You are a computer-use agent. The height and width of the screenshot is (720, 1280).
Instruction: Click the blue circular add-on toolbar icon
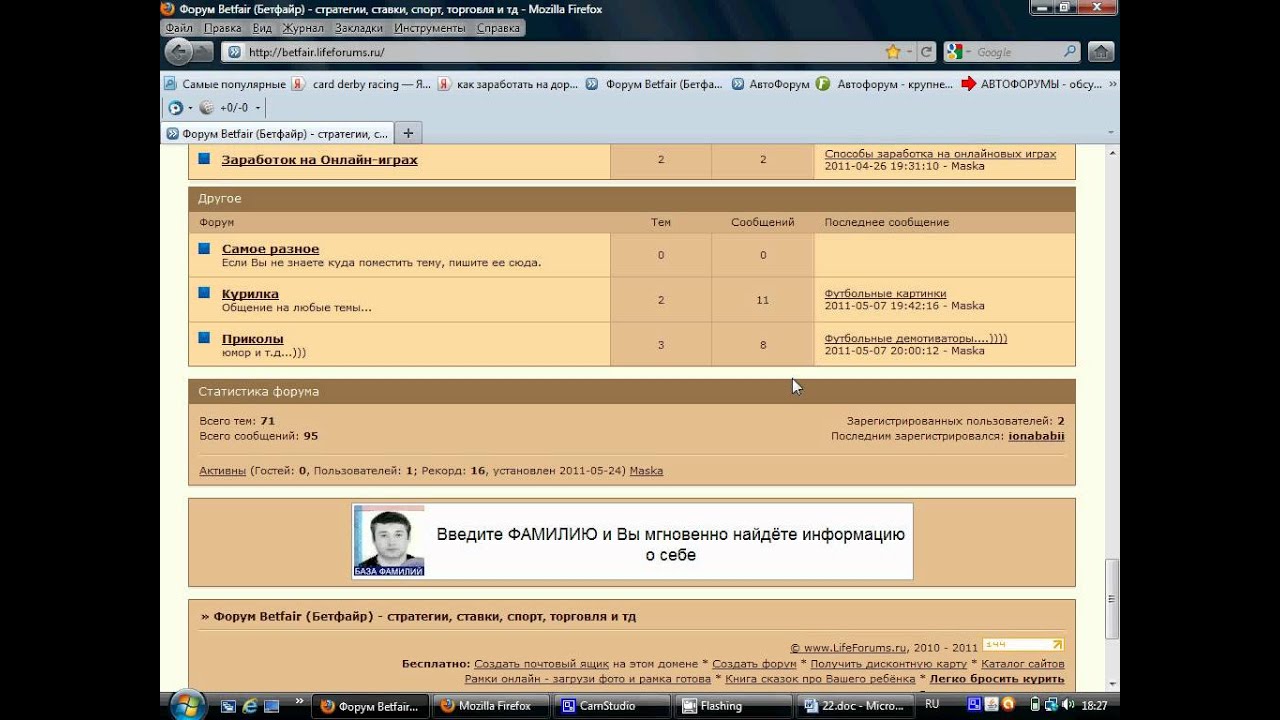click(175, 108)
